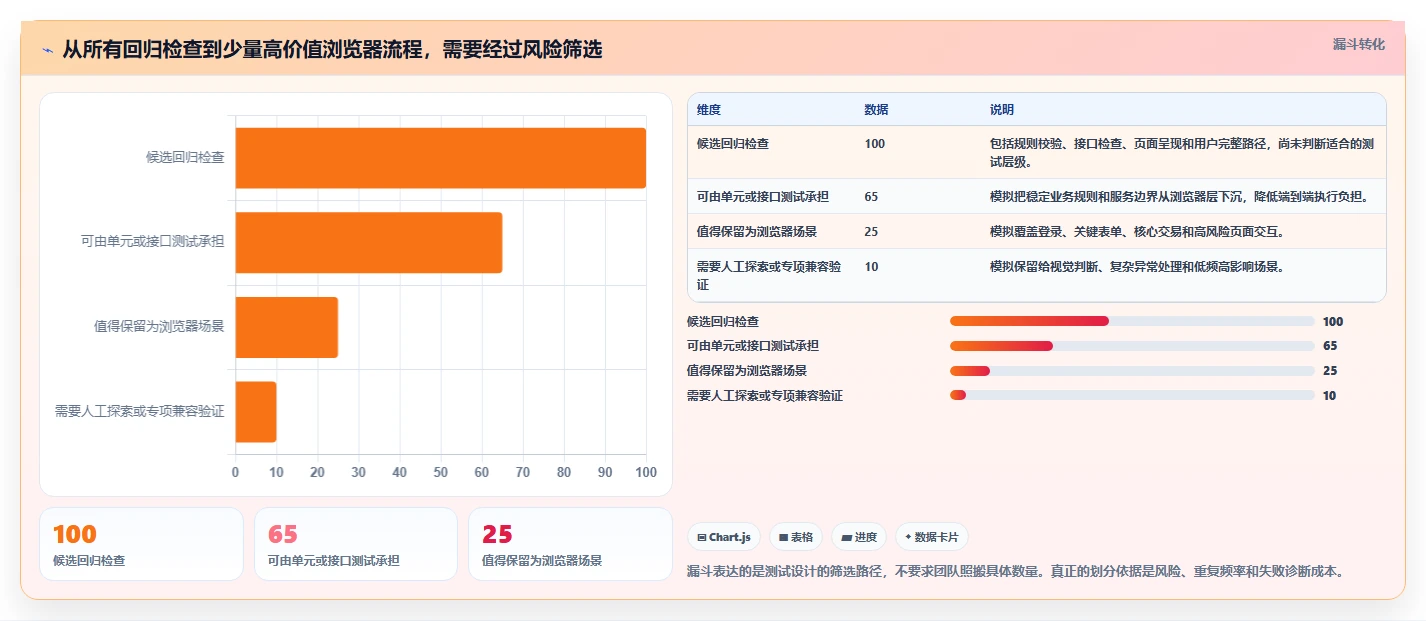Click the chart y-axis label 需要人工探索或专项兼容验证
1426x621 pixels.
click(x=140, y=412)
